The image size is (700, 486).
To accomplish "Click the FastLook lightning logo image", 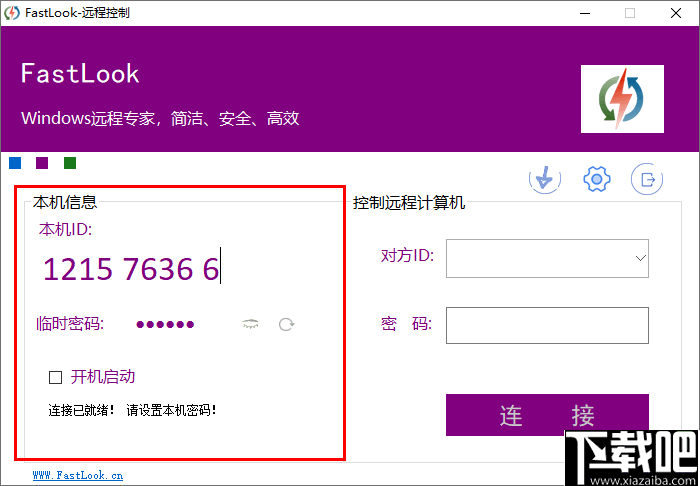I will tap(622, 99).
